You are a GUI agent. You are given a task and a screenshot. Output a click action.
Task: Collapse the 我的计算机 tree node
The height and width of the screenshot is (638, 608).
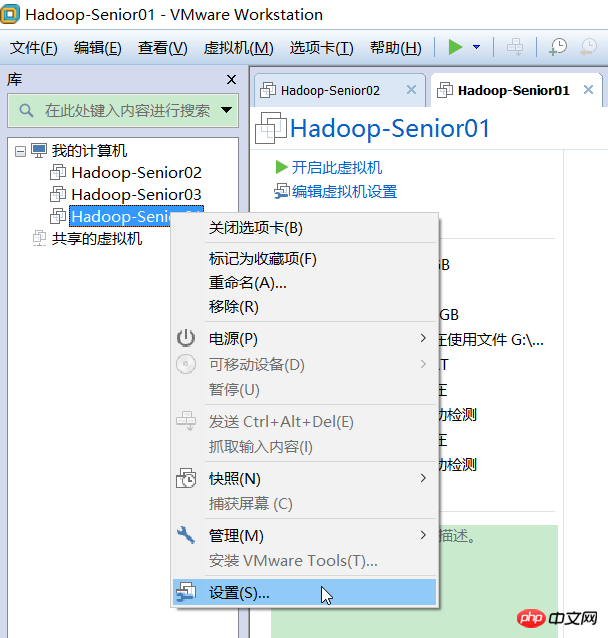(x=20, y=152)
